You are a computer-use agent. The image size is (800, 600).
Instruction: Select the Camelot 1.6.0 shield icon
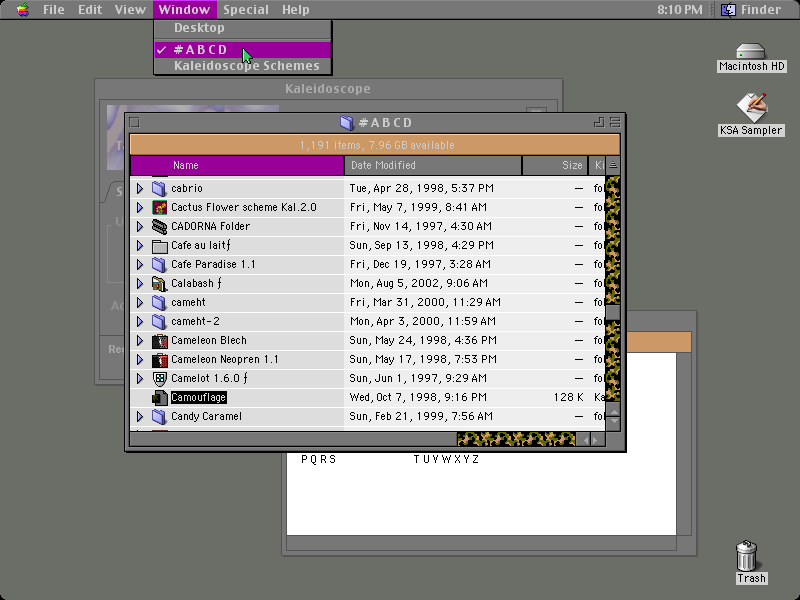point(159,379)
